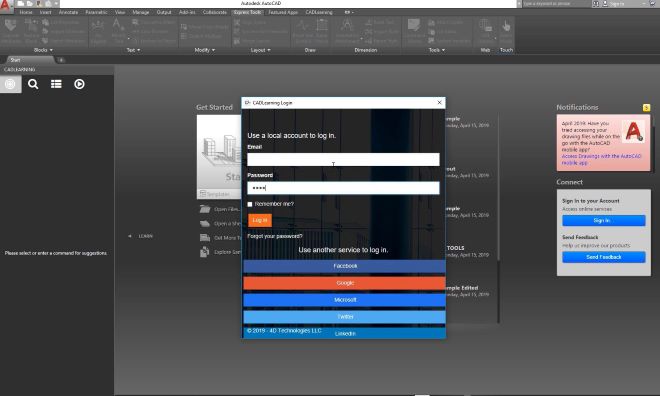660x396 pixels.
Task: Click the Start Drawing thumbnail
Action: tap(219, 152)
